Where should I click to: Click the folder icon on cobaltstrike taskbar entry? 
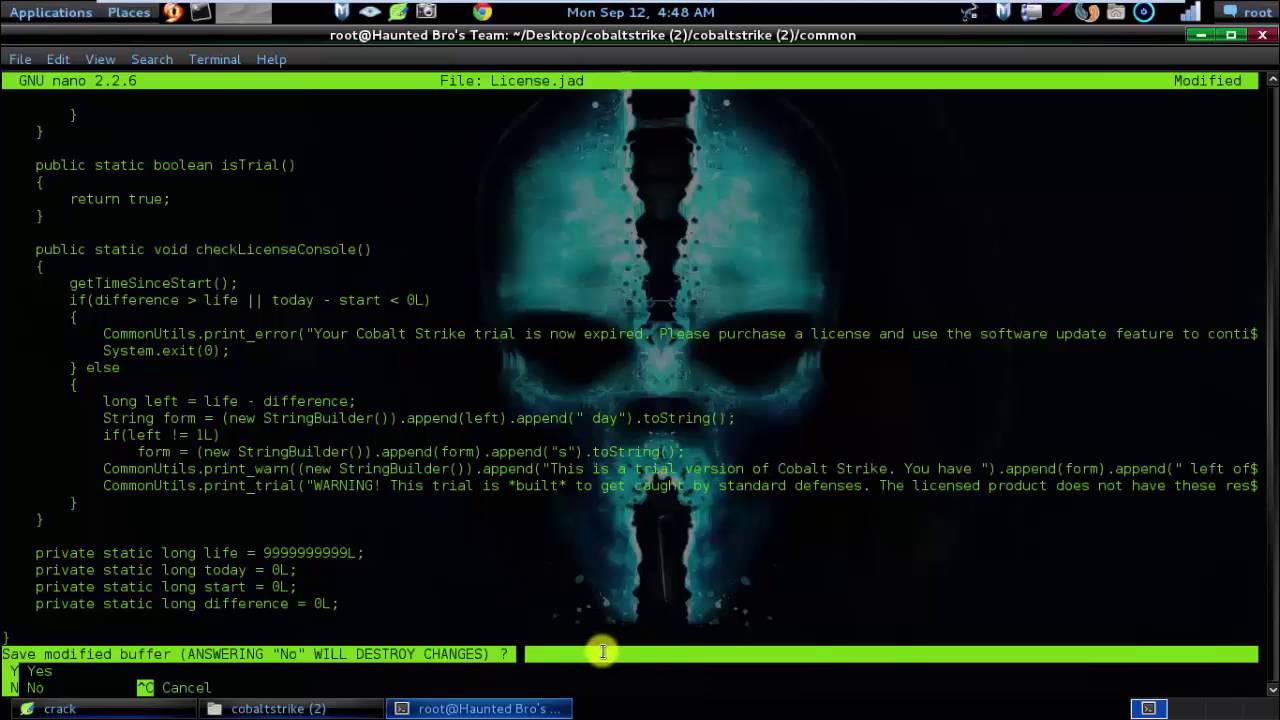[215, 708]
